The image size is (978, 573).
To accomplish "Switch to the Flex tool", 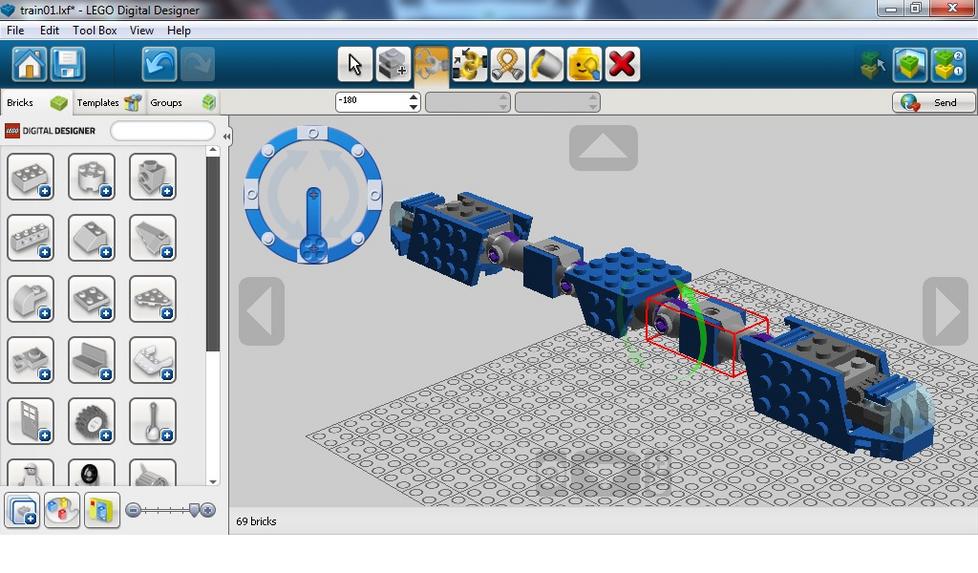I will (x=508, y=65).
